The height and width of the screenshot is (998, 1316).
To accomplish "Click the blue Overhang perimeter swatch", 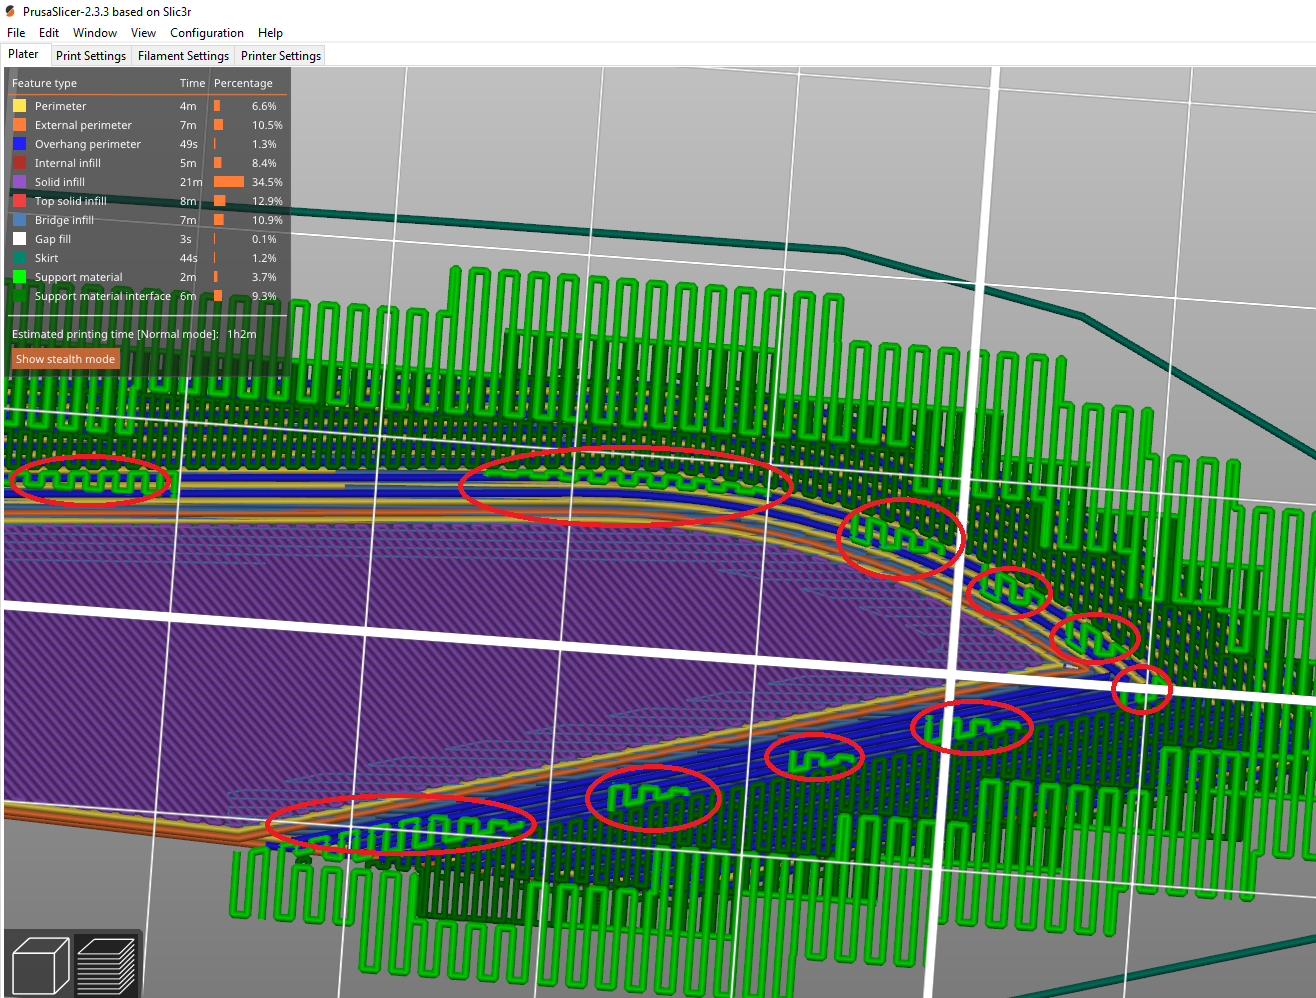I will point(19,144).
